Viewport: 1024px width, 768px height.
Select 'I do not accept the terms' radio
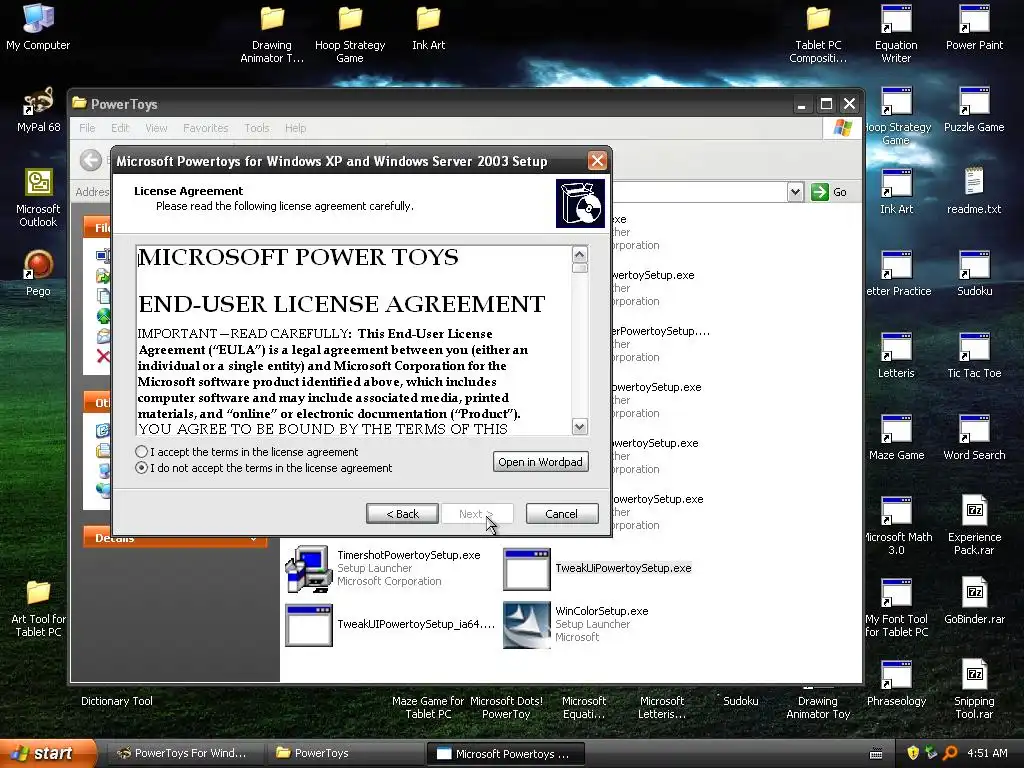(x=141, y=468)
